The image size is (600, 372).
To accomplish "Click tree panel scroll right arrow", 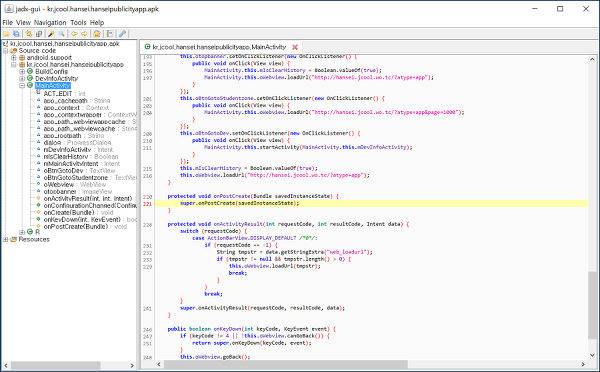I will (x=132, y=365).
